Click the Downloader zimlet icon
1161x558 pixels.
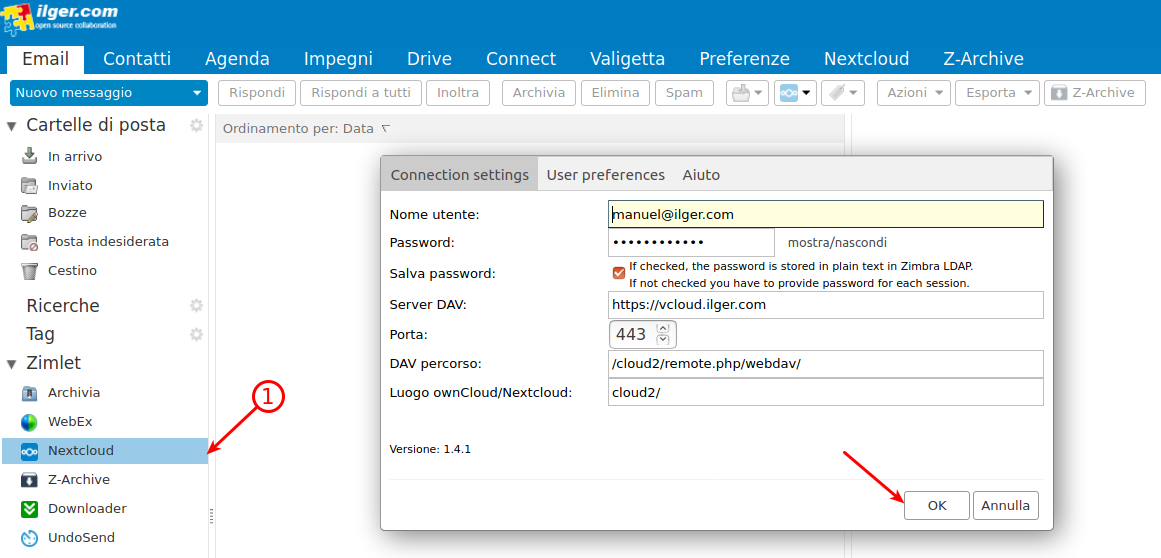(30, 509)
